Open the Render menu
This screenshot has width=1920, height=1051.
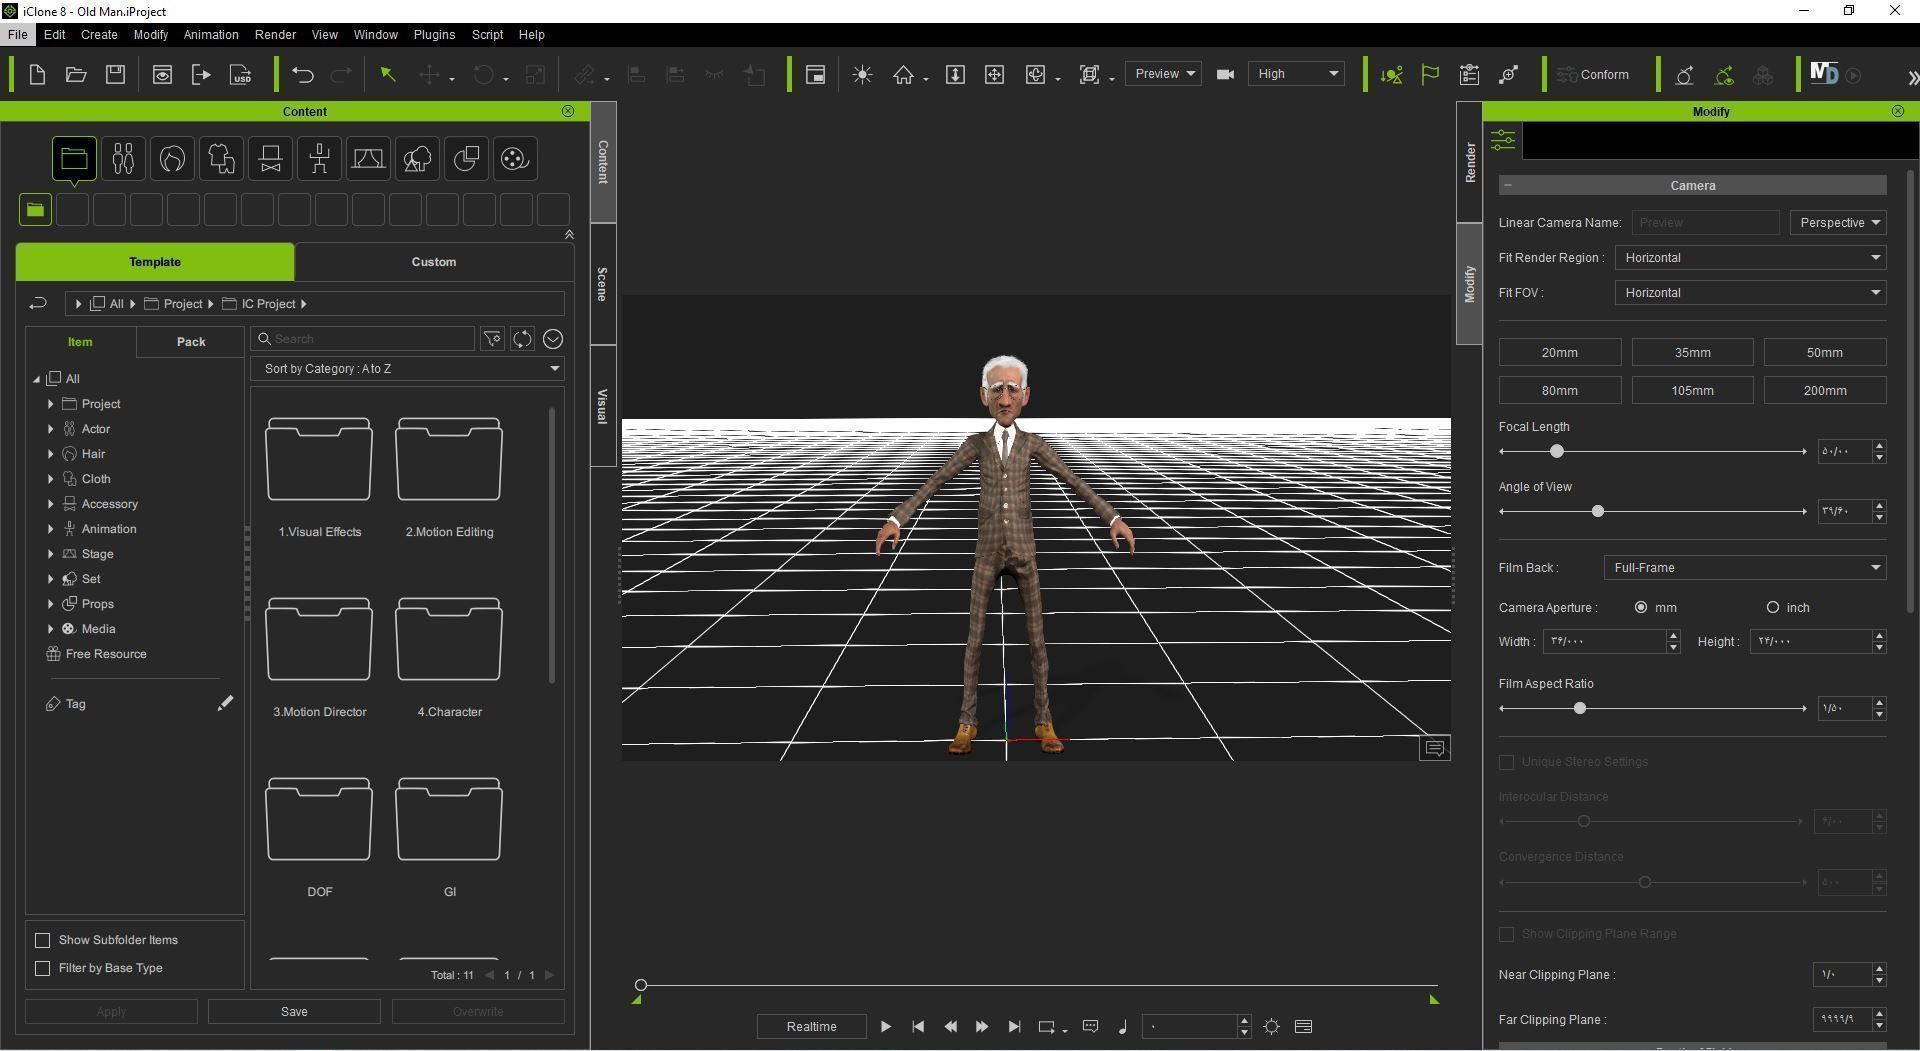tap(275, 34)
